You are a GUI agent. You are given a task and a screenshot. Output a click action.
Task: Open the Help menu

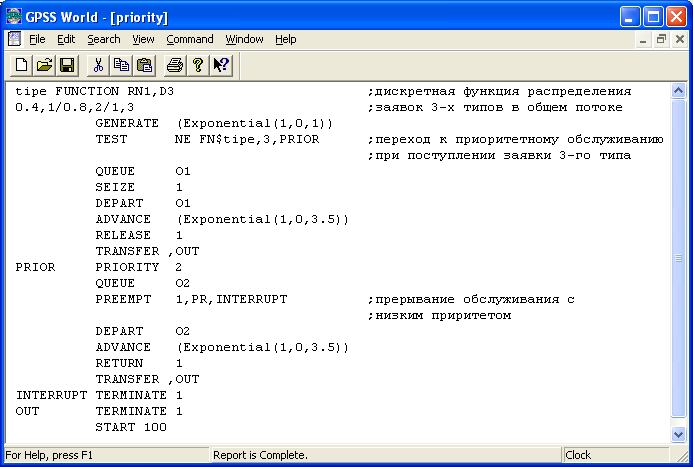pyautogui.click(x=286, y=39)
